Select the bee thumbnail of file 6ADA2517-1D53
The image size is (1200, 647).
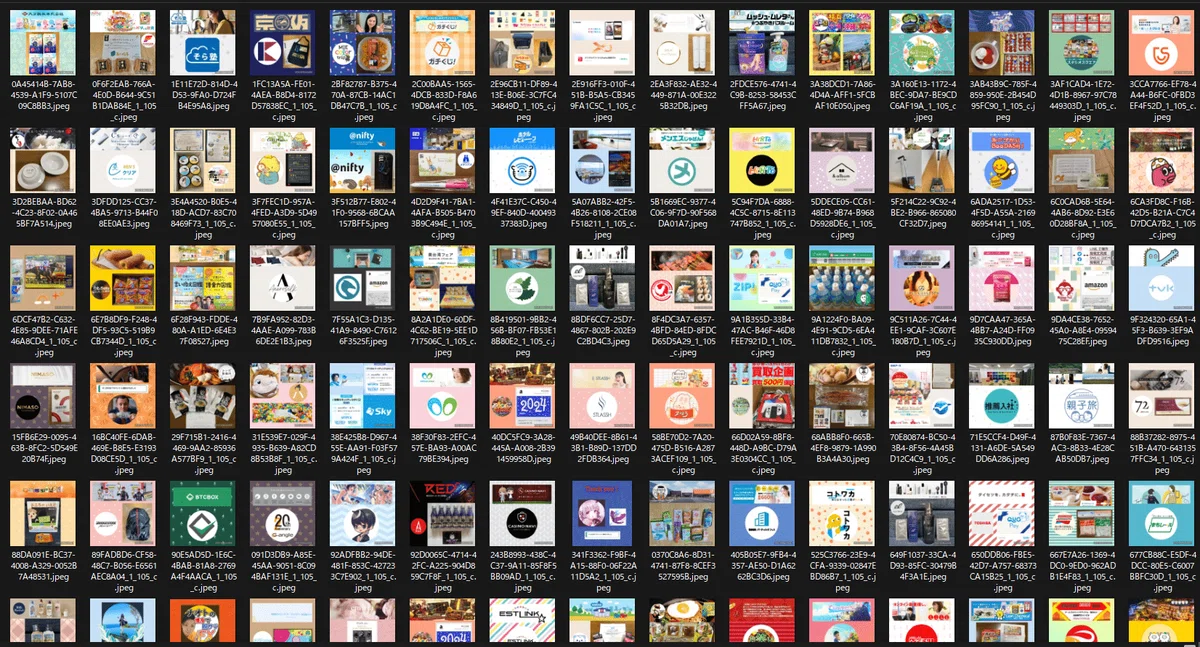1003,160
